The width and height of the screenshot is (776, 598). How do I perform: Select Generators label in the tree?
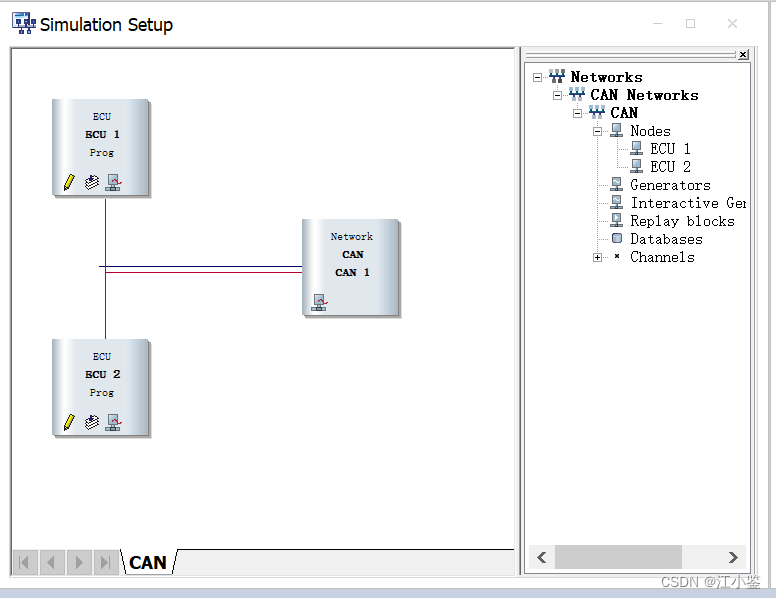click(x=670, y=185)
